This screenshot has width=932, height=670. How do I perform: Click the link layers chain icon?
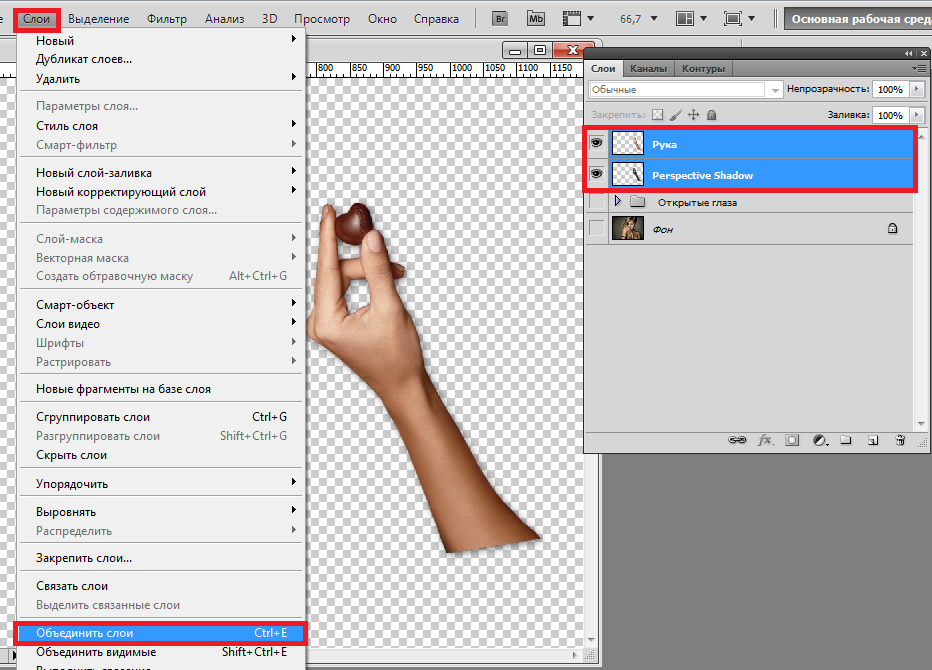tap(737, 440)
